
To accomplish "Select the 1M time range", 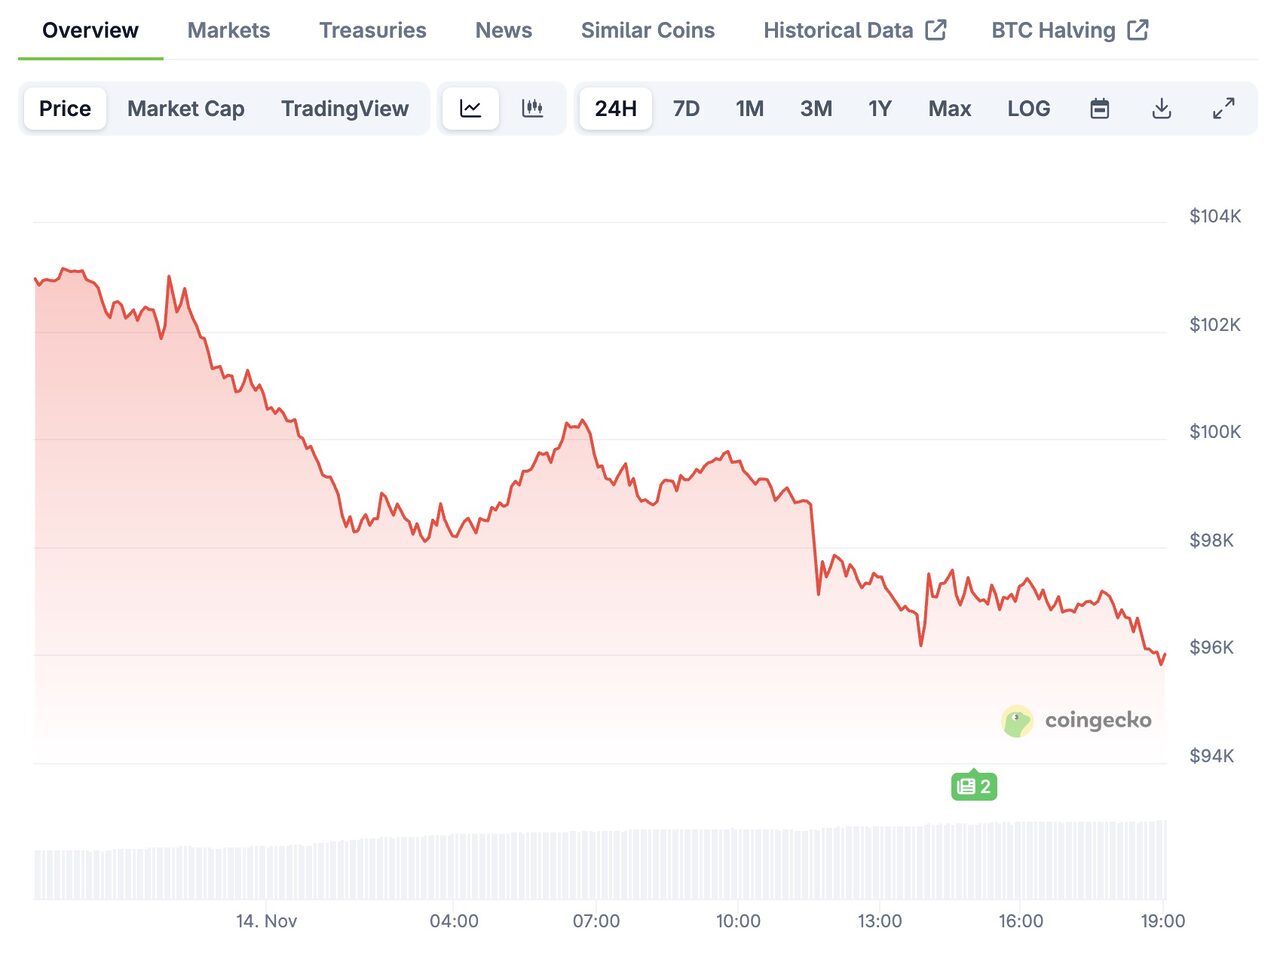I will click(750, 108).
